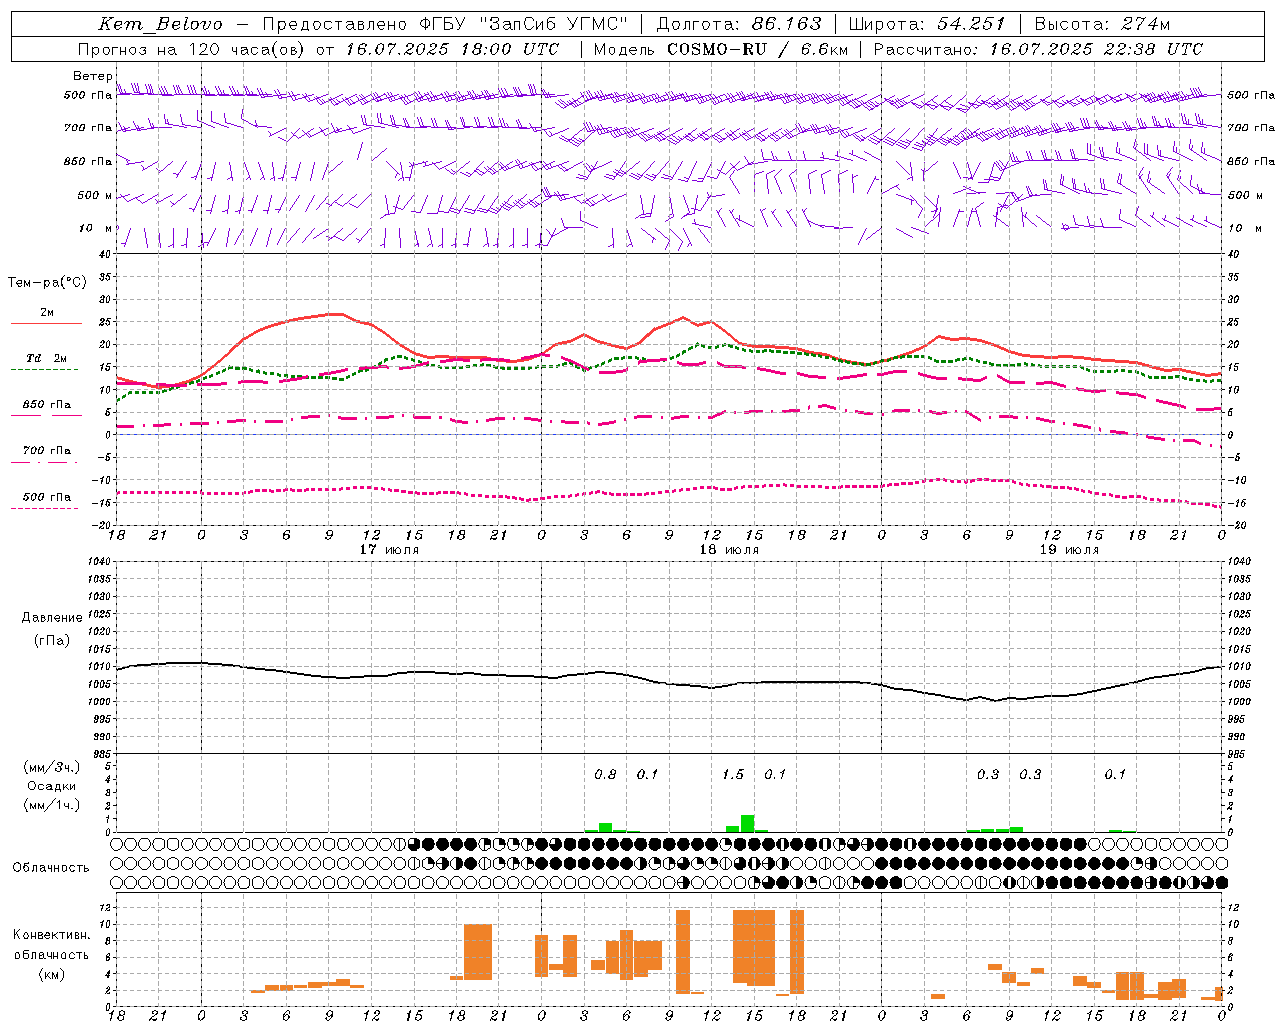Click the (мм/1ч.) precipitation unit label
1280x1024 pixels.
(x=52, y=805)
